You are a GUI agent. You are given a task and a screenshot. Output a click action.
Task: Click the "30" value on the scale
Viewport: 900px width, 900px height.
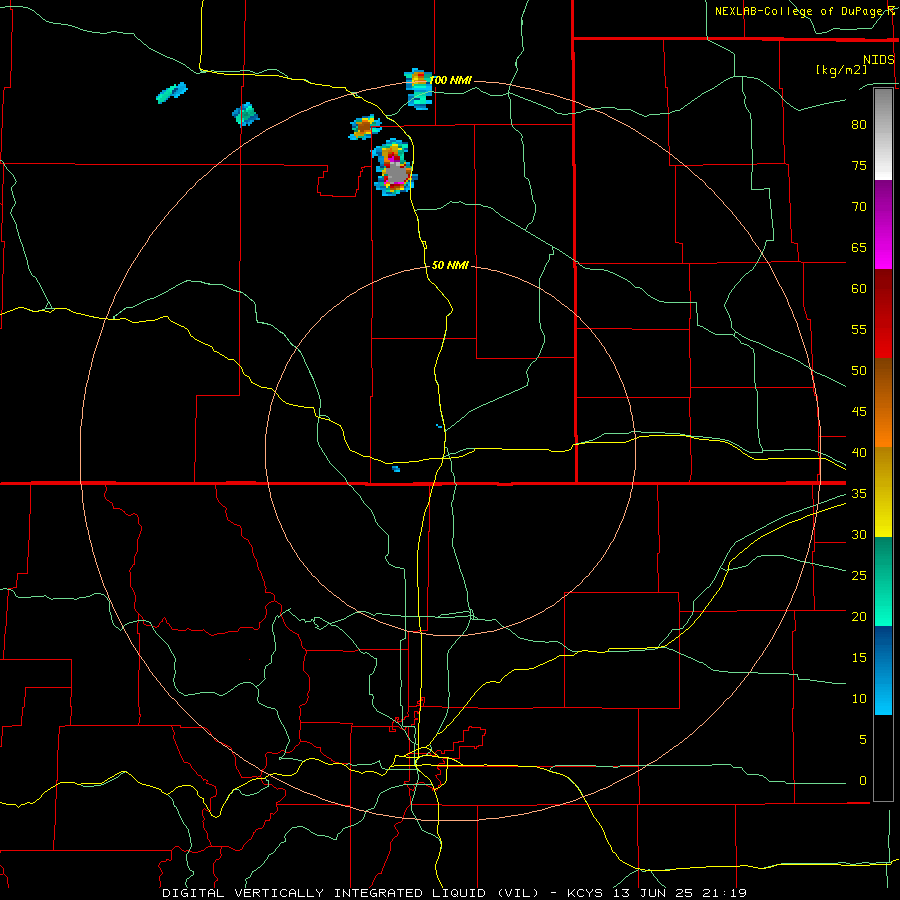859,534
